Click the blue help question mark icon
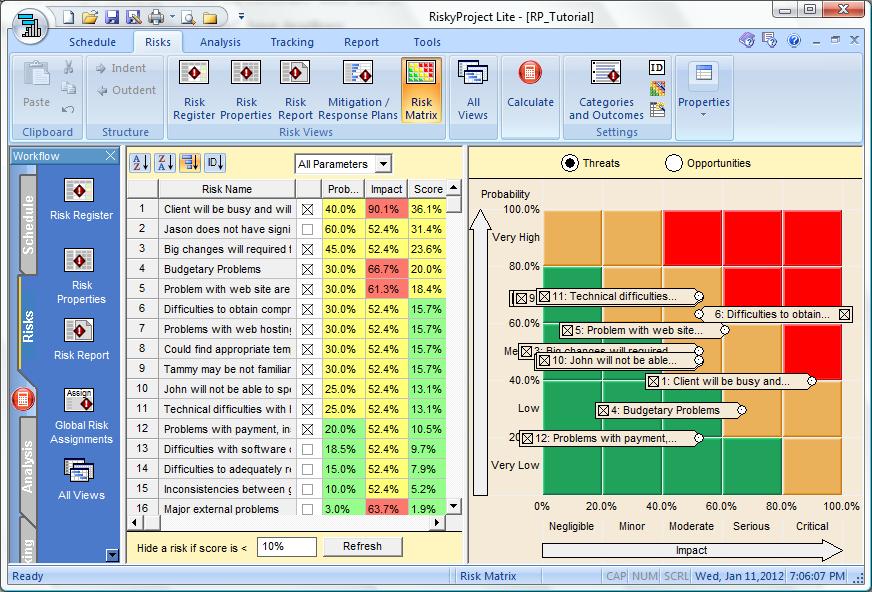872x592 pixels. (794, 40)
